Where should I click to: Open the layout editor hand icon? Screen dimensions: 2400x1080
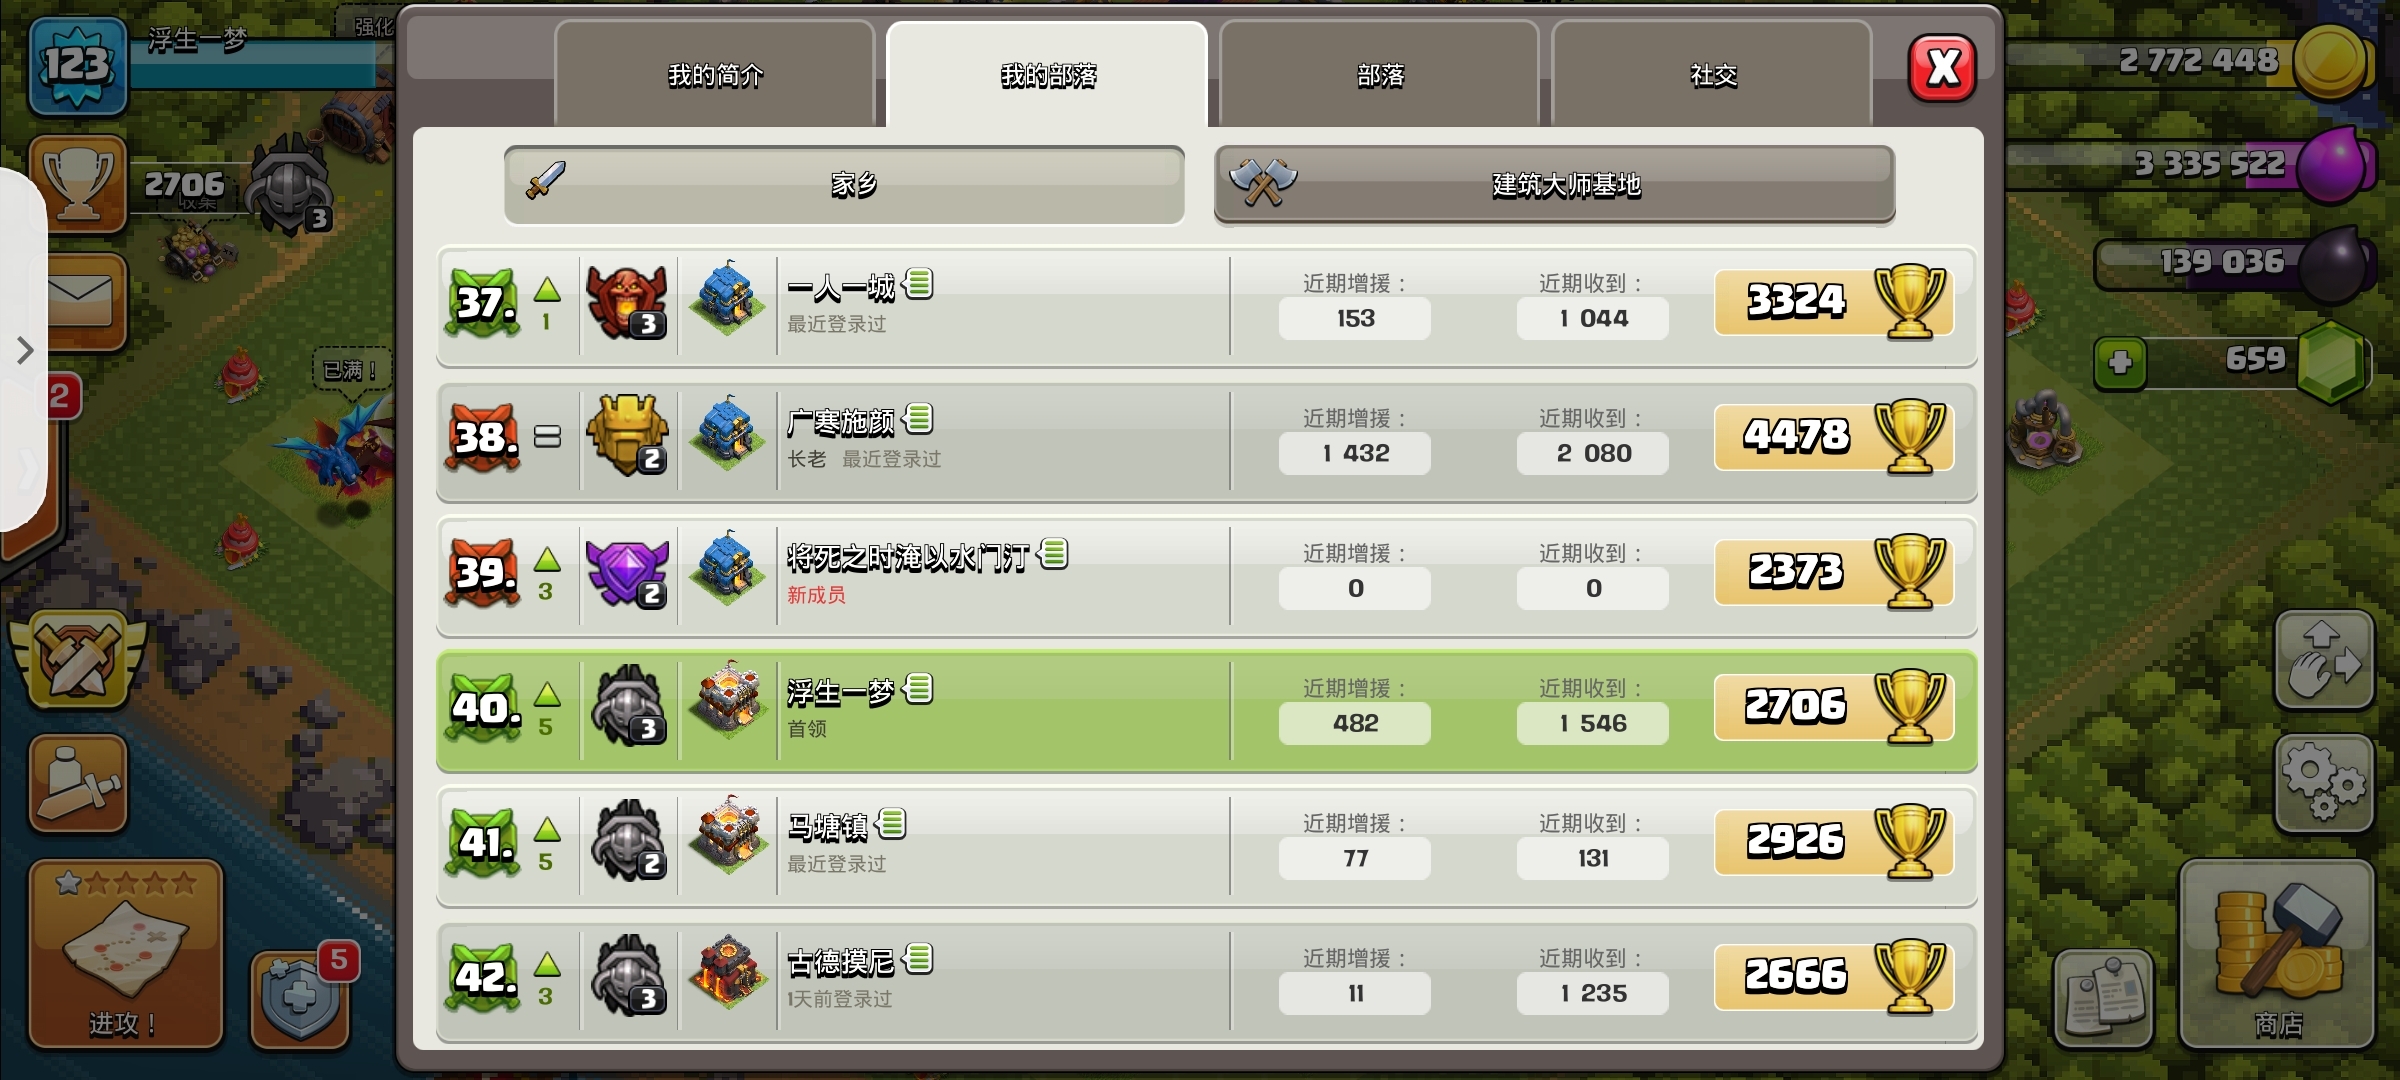pyautogui.click(x=2324, y=660)
